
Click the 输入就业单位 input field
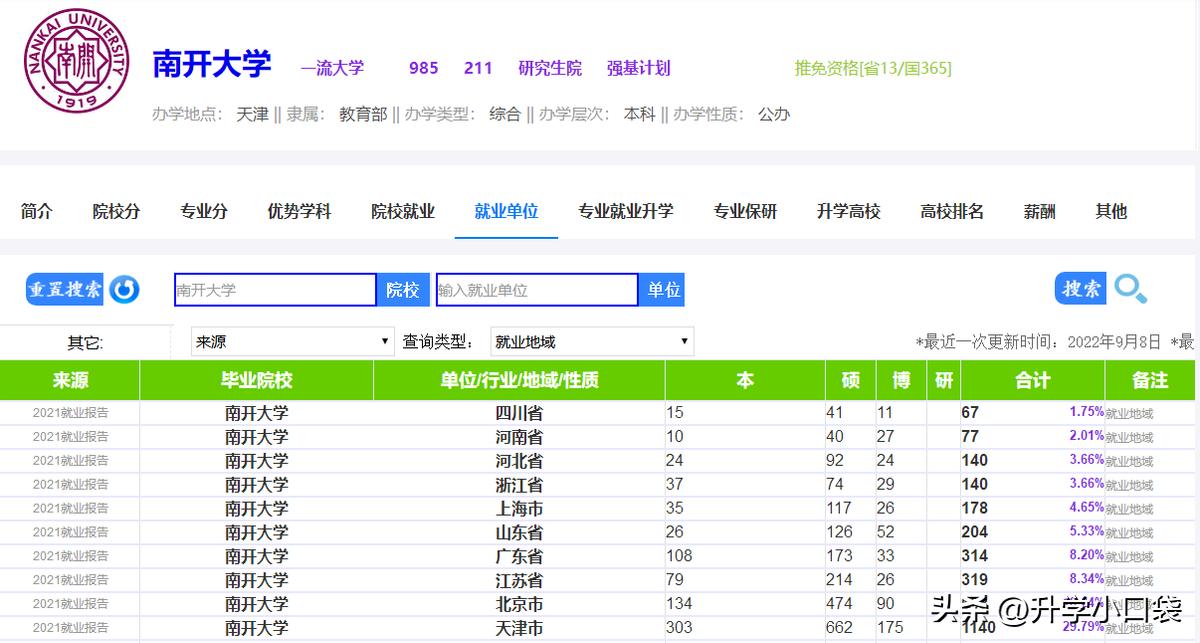point(536,289)
